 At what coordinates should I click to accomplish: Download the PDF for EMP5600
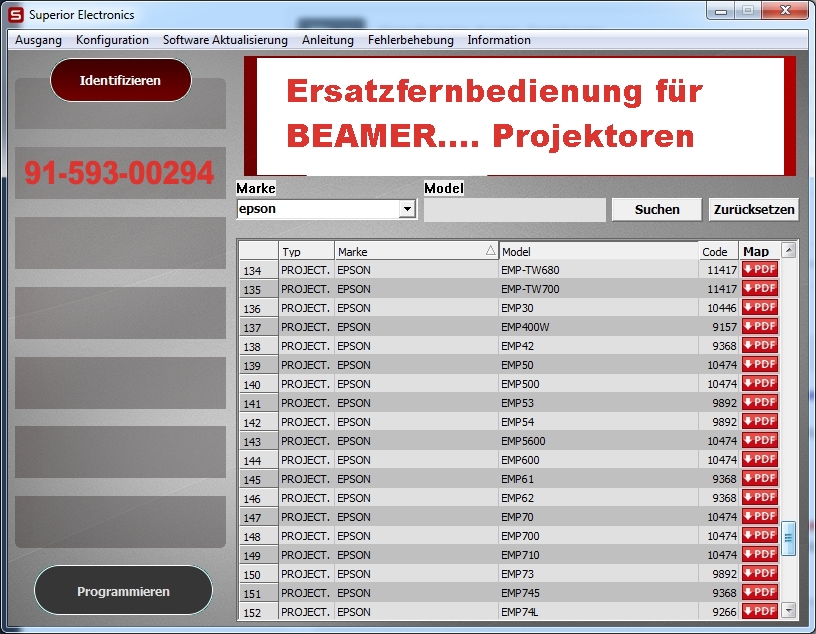point(760,441)
